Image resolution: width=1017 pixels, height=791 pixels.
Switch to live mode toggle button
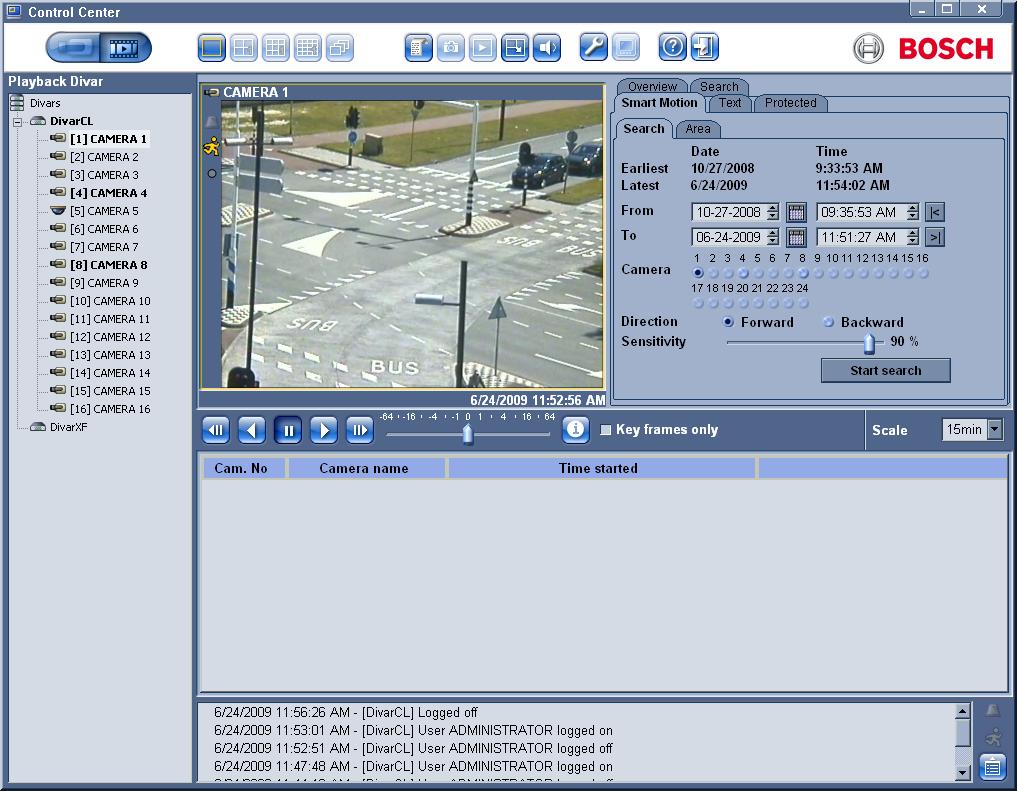click(x=73, y=47)
